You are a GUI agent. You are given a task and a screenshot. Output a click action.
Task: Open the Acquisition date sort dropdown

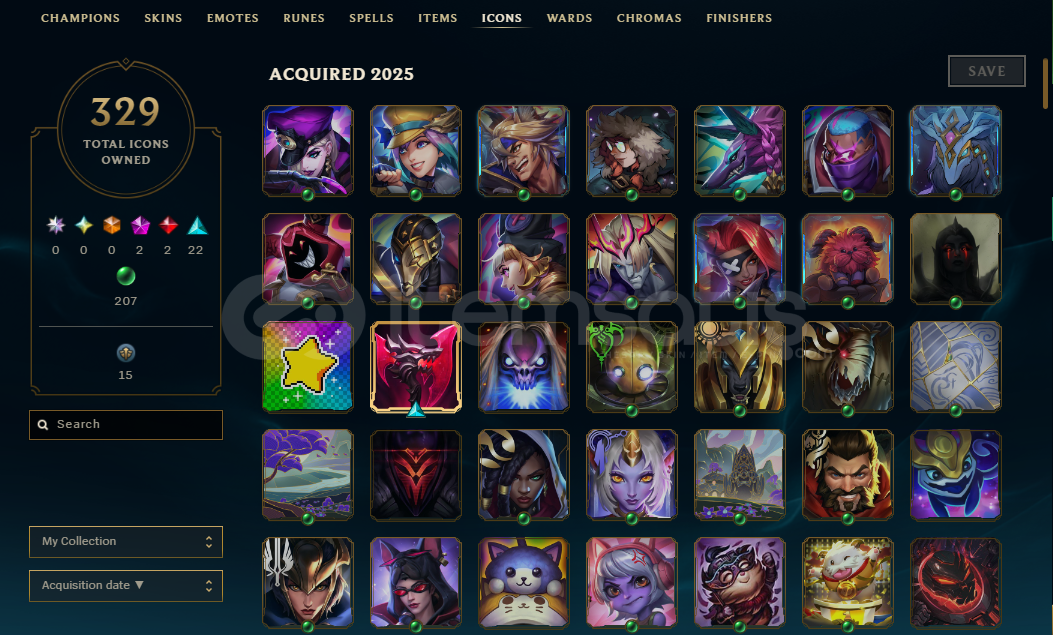click(126, 586)
